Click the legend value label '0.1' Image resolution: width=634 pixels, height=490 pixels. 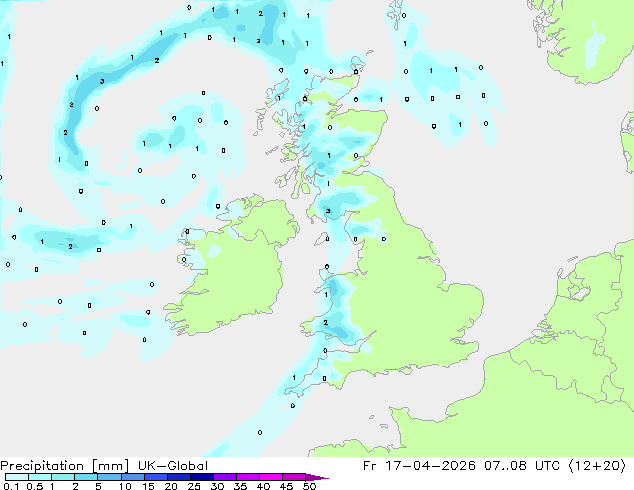(11, 486)
